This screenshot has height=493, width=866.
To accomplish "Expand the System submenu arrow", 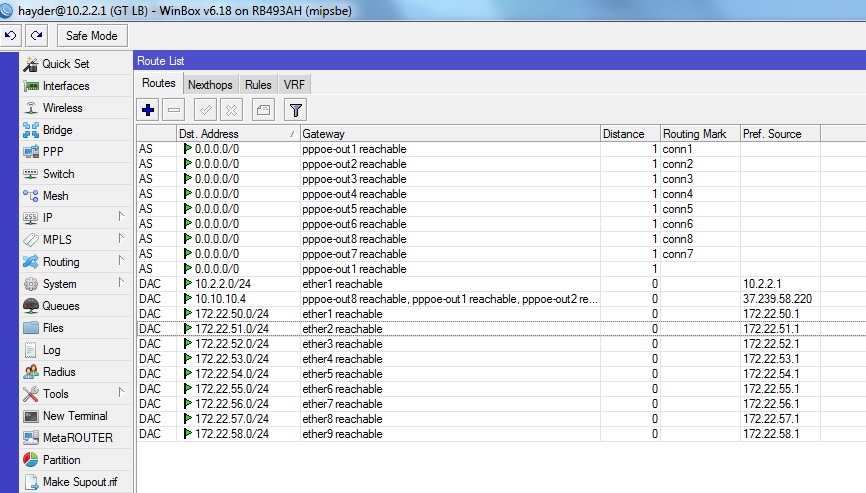I will coord(121,282).
